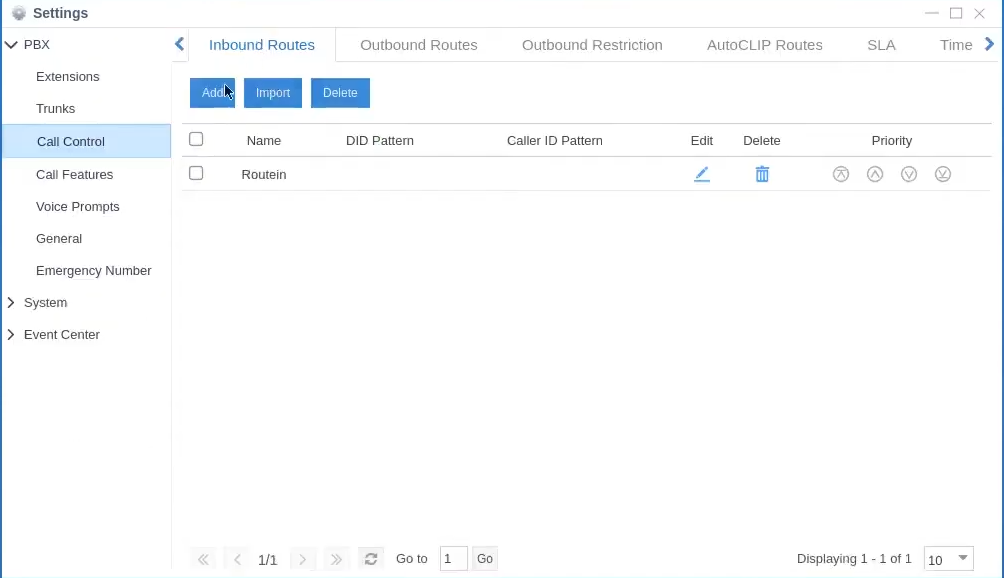This screenshot has width=1004, height=578.
Task: Switch to Outbound Routes tab
Action: tap(419, 45)
